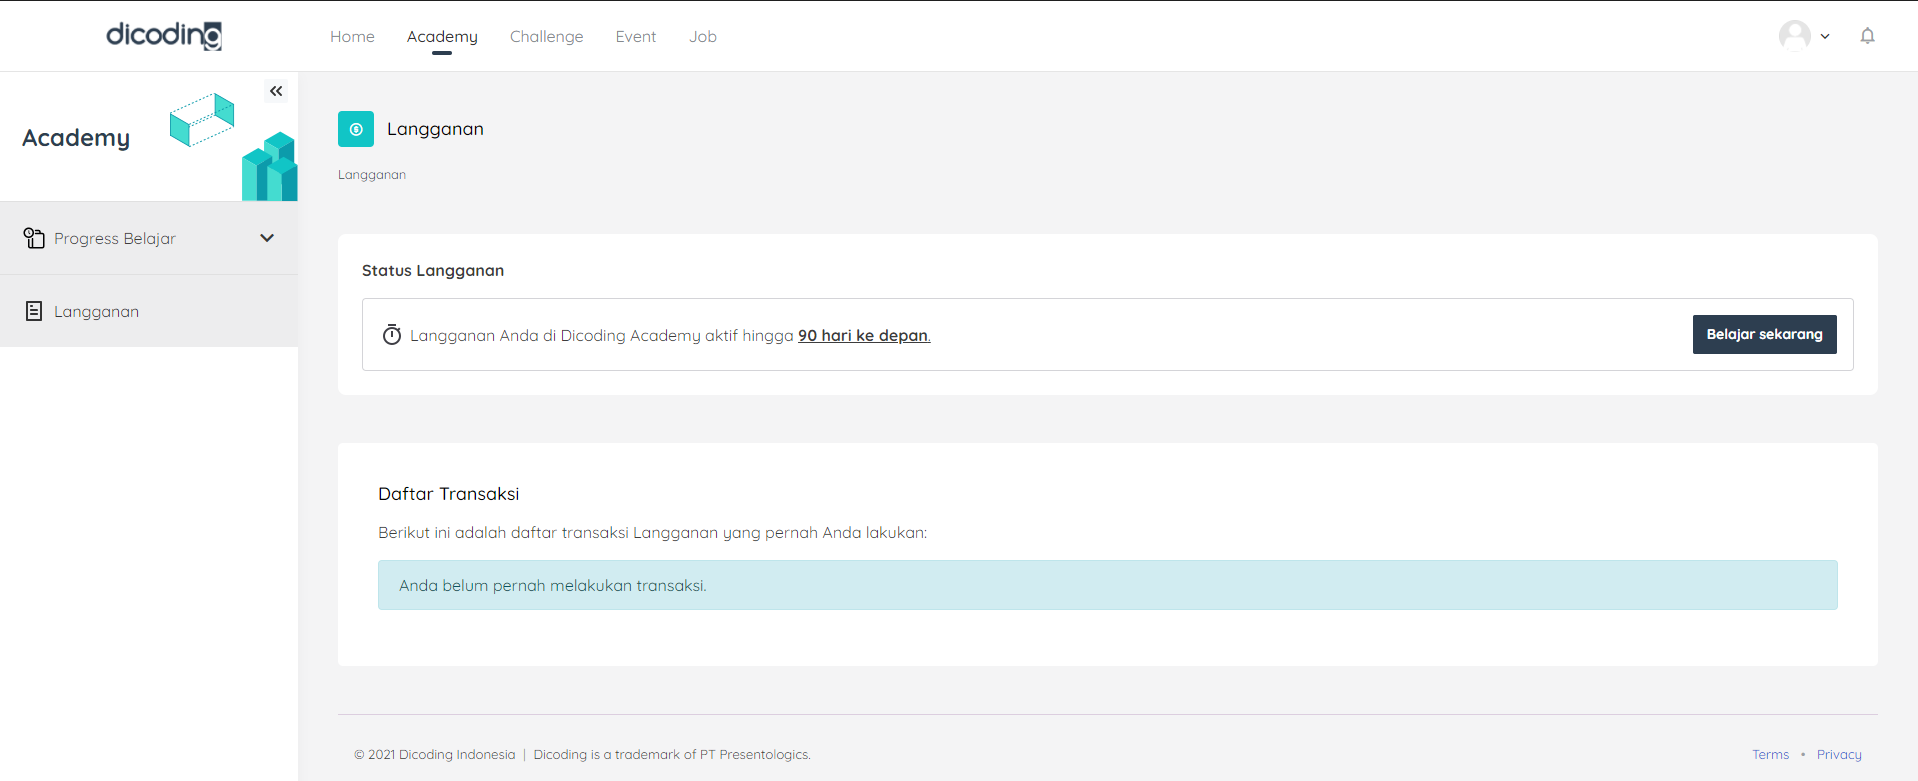The height and width of the screenshot is (781, 1918).
Task: Click the timer icon in subscription status
Action: tap(392, 335)
